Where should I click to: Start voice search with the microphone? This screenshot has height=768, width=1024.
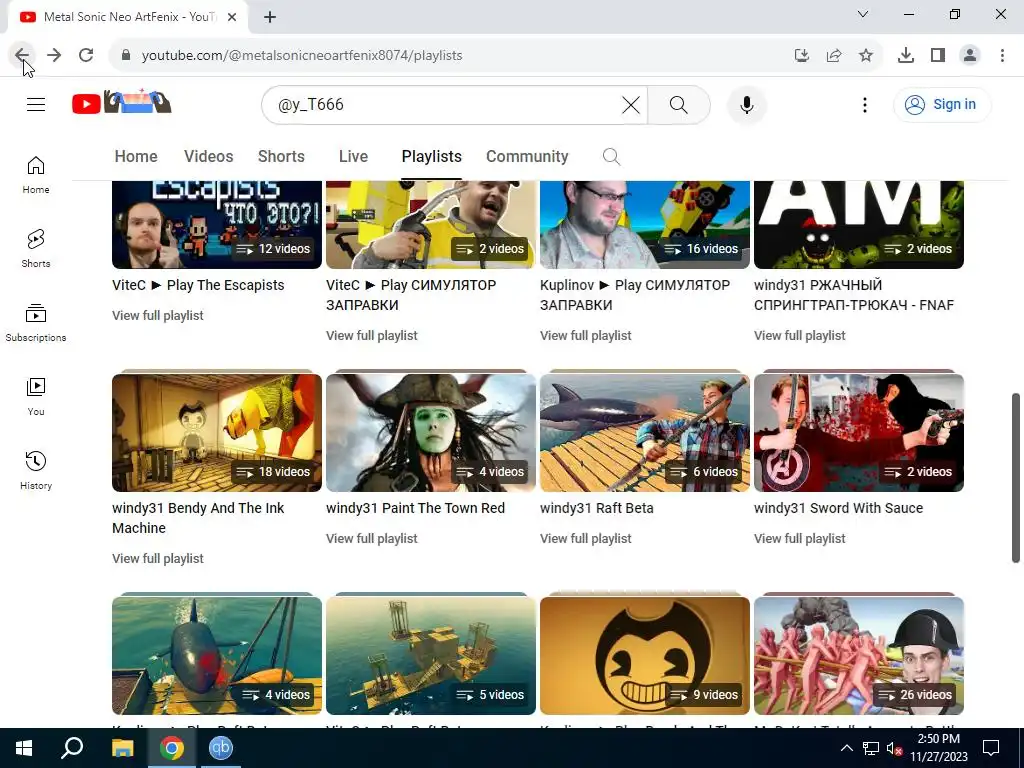[746, 104]
